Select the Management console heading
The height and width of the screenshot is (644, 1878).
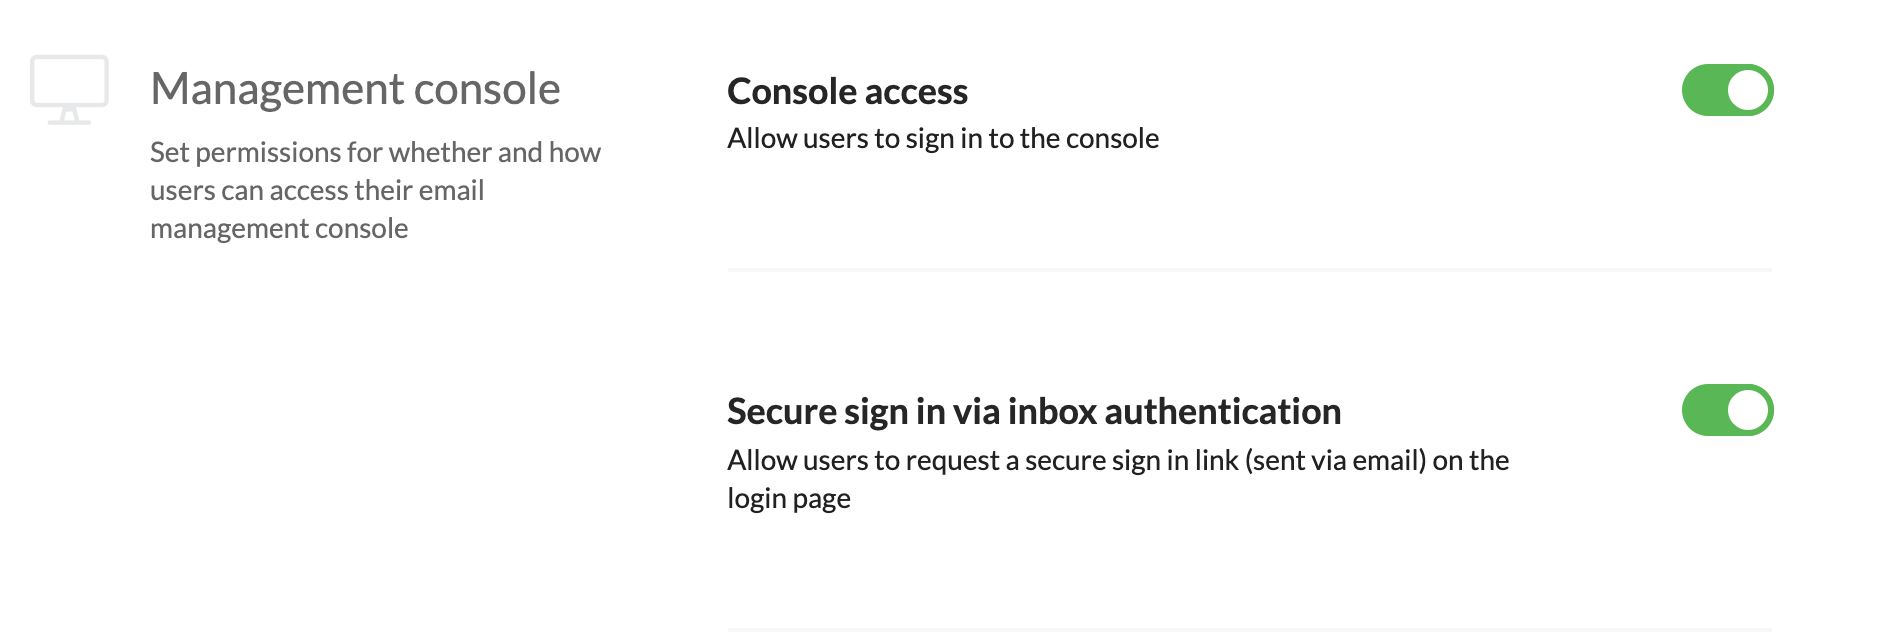[x=355, y=89]
